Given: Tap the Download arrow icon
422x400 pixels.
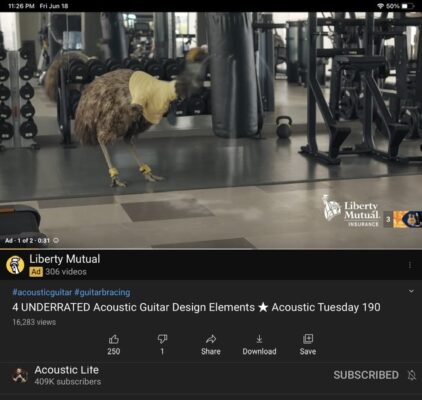Looking at the screenshot, I should (x=259, y=339).
